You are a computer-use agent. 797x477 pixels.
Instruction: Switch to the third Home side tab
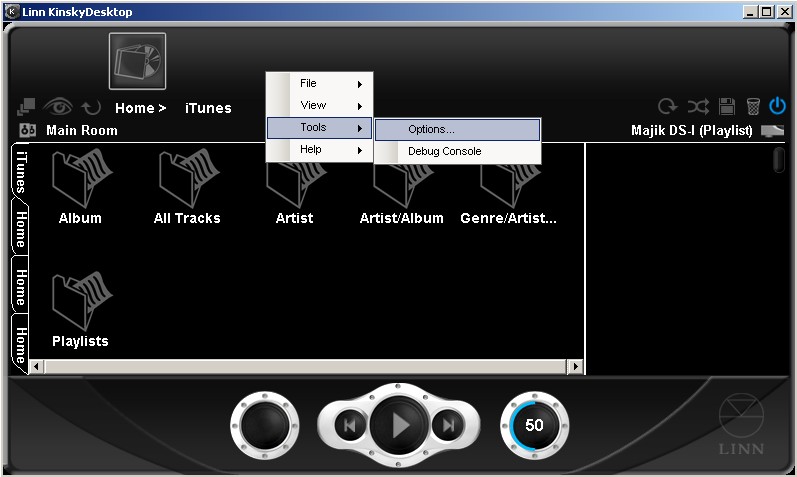[x=20, y=344]
